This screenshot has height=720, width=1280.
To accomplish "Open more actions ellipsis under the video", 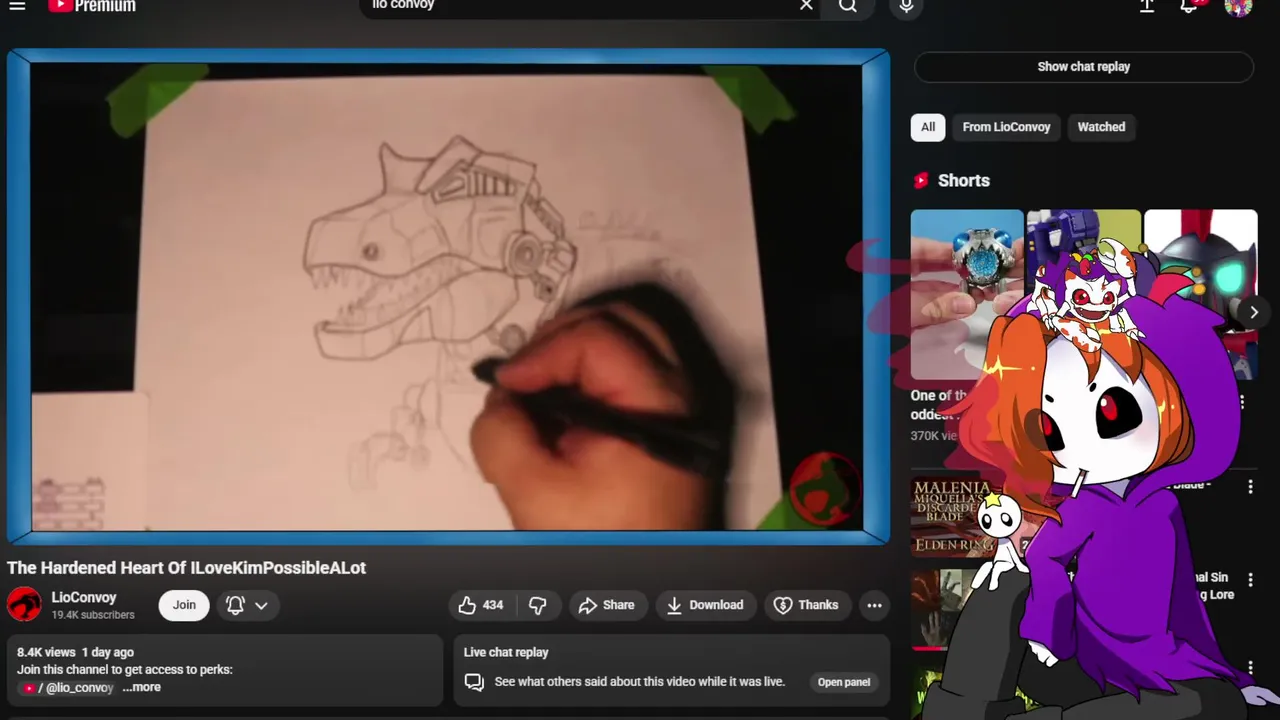I will (874, 605).
